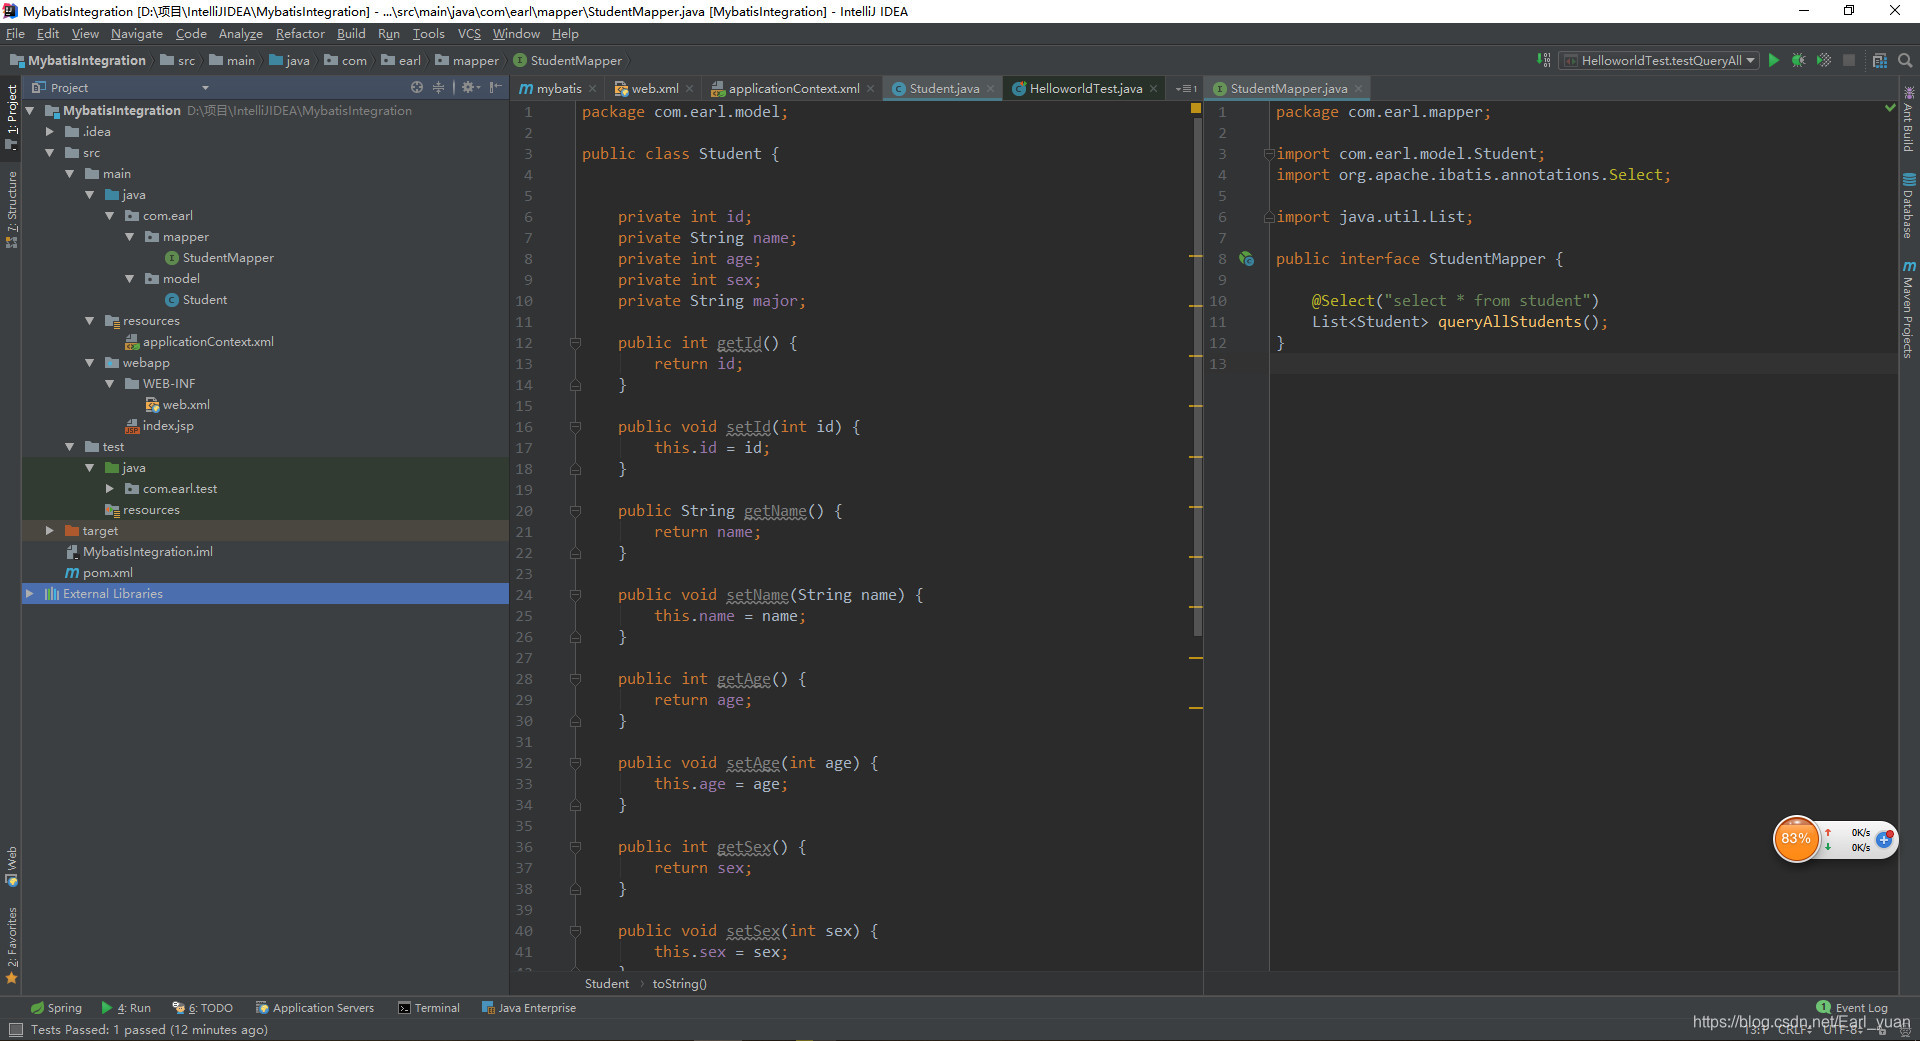Open the Java Enterprise tool window
Viewport: 1920px width, 1041px height.
(x=529, y=1008)
